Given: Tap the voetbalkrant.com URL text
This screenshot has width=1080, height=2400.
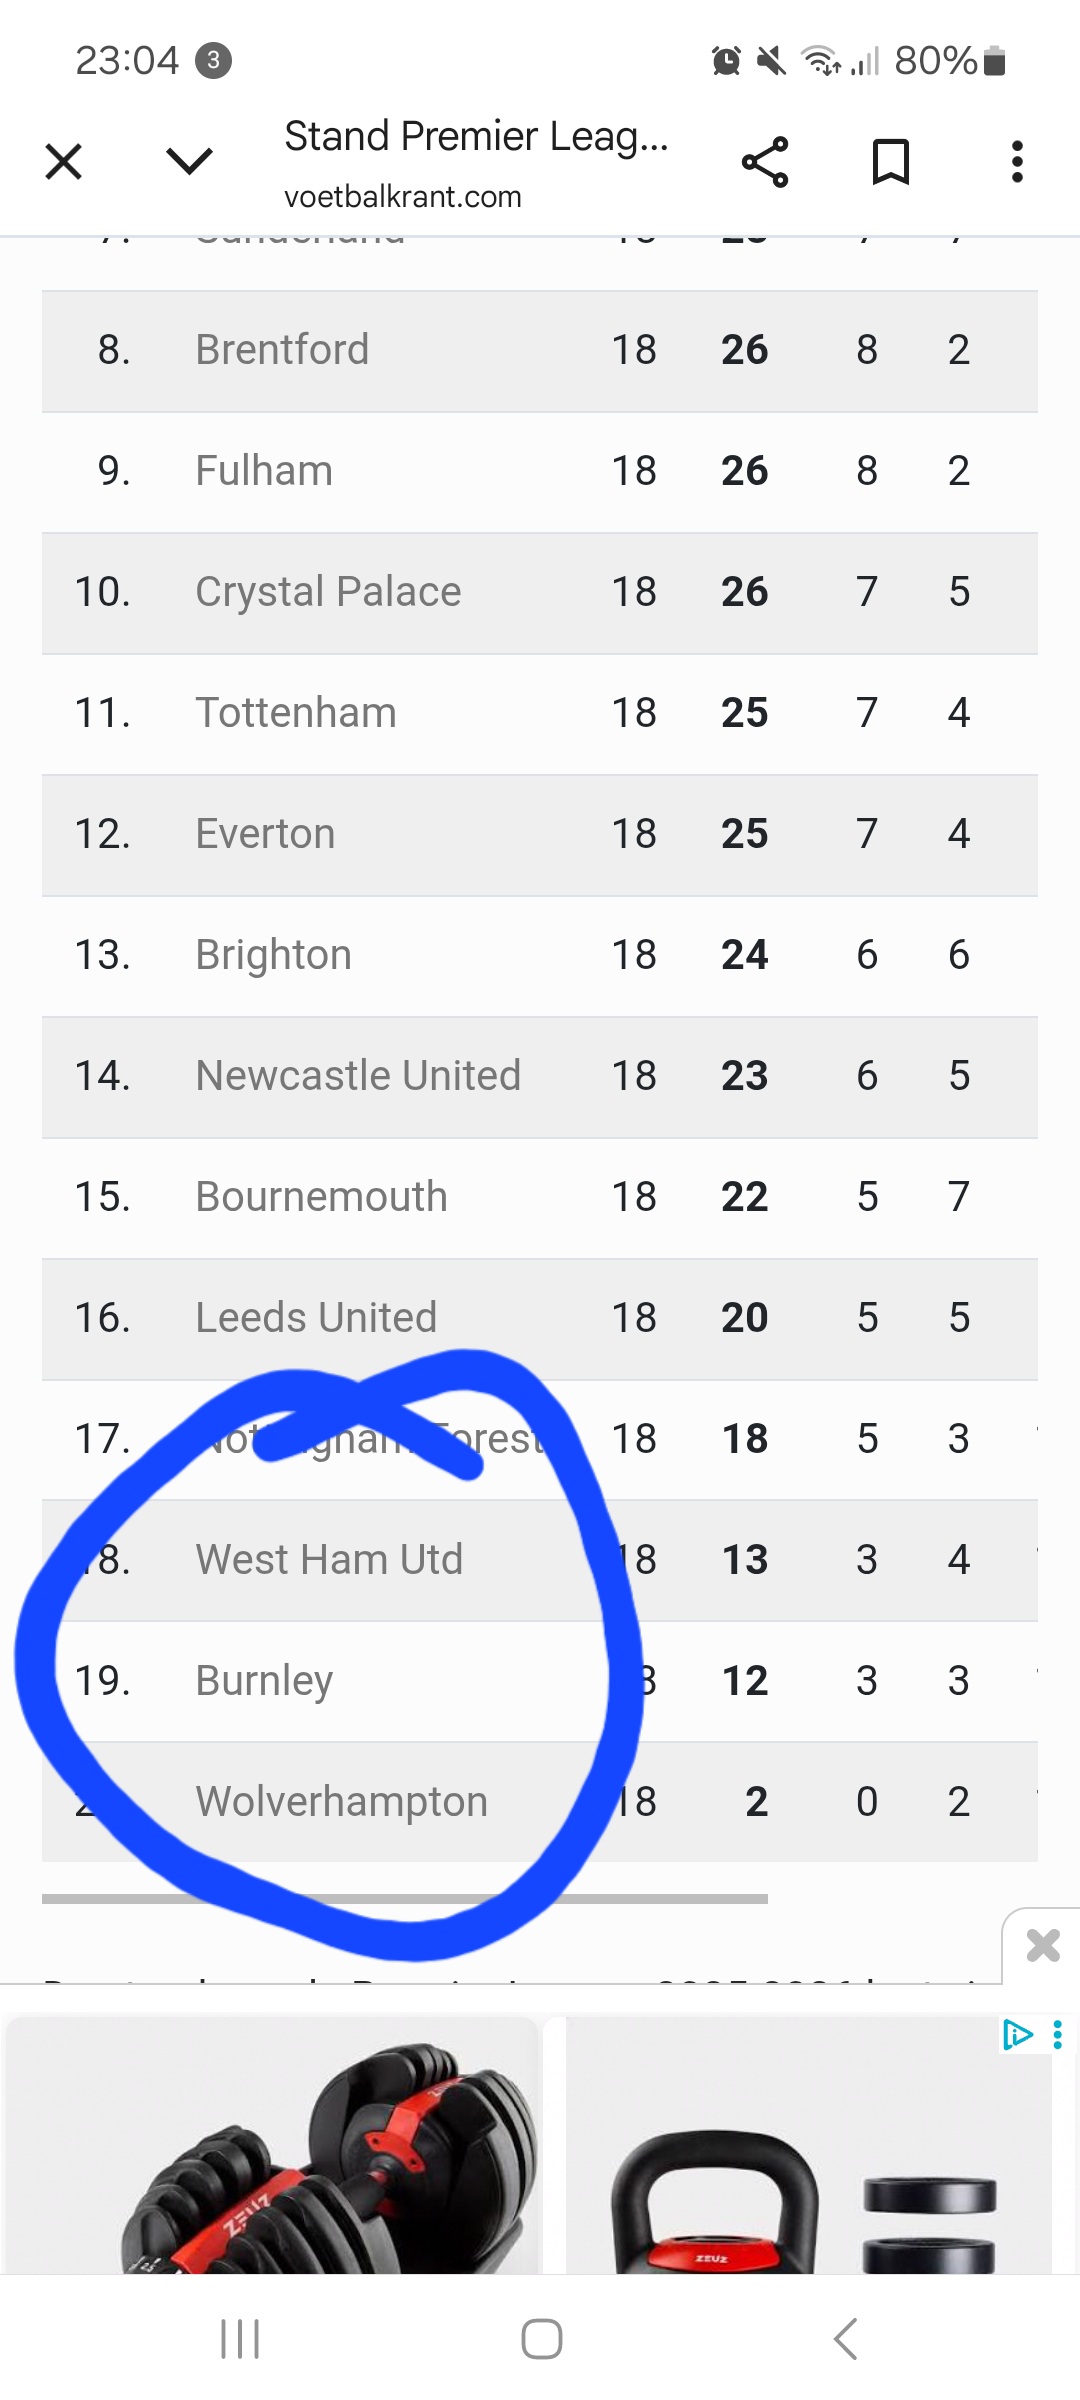Looking at the screenshot, I should pyautogui.click(x=403, y=197).
